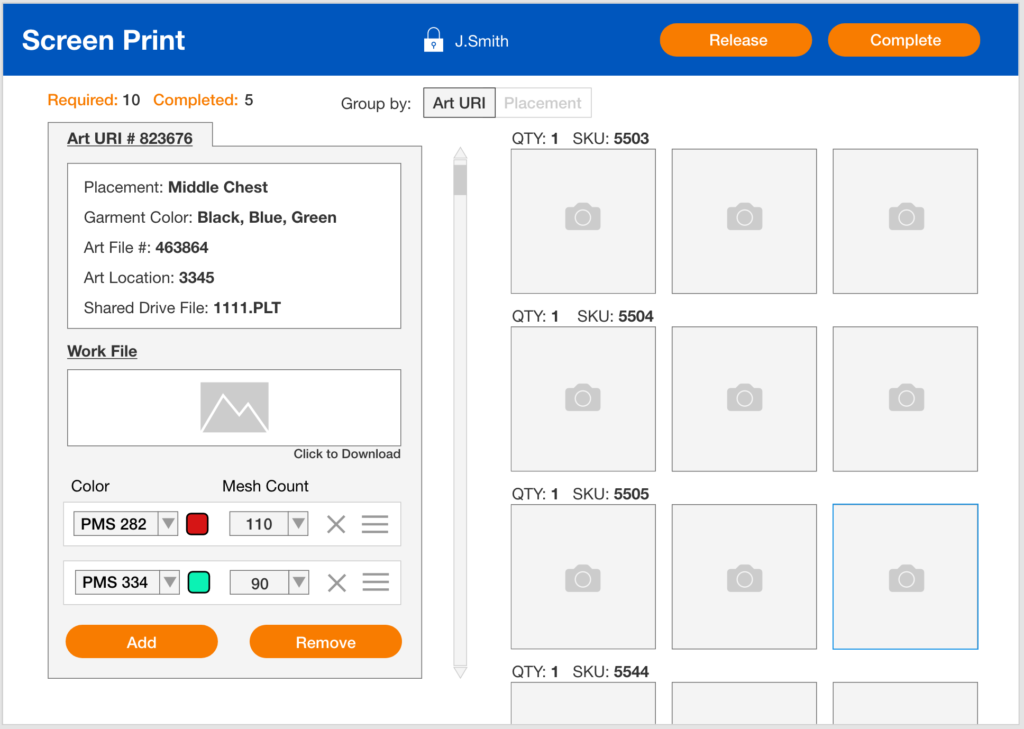The height and width of the screenshot is (729, 1024).
Task: Click the highlighted third photo of SKU 5505
Action: click(x=905, y=577)
